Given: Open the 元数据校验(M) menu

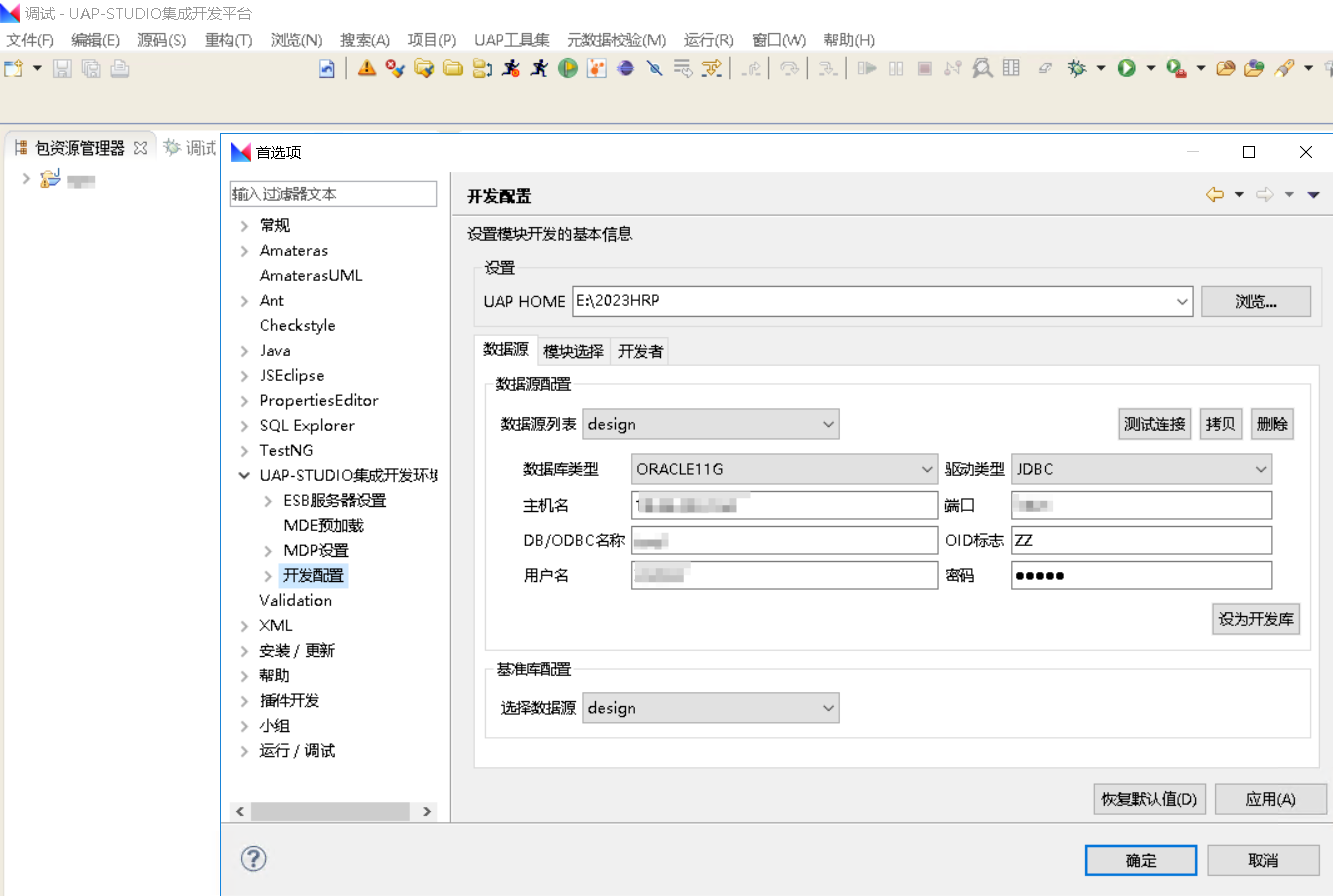Looking at the screenshot, I should (x=616, y=40).
